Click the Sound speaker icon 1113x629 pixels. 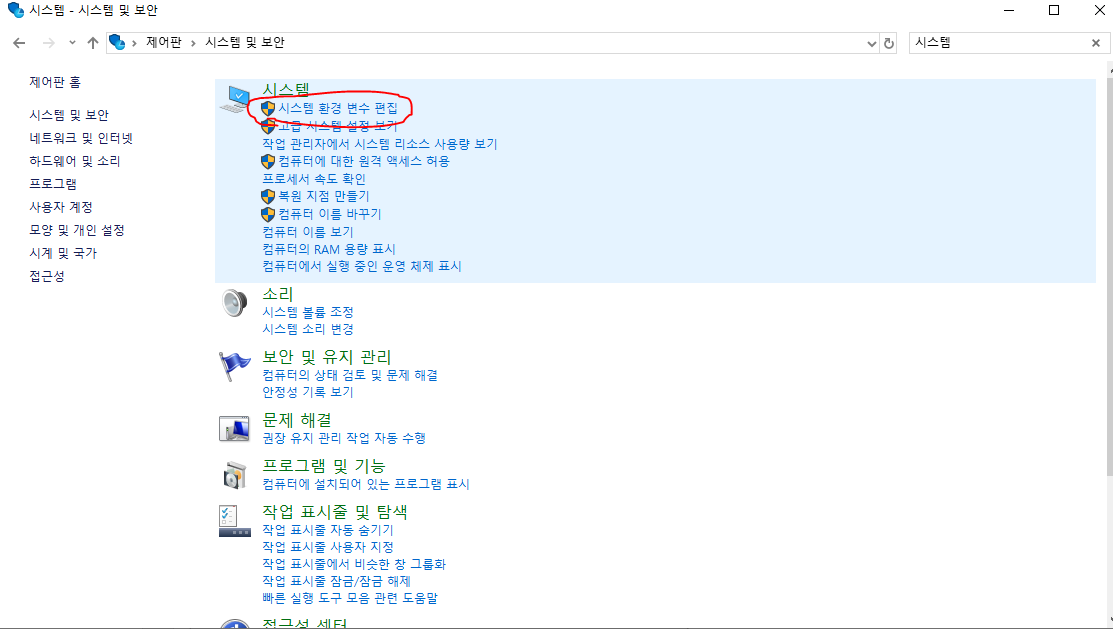click(234, 303)
